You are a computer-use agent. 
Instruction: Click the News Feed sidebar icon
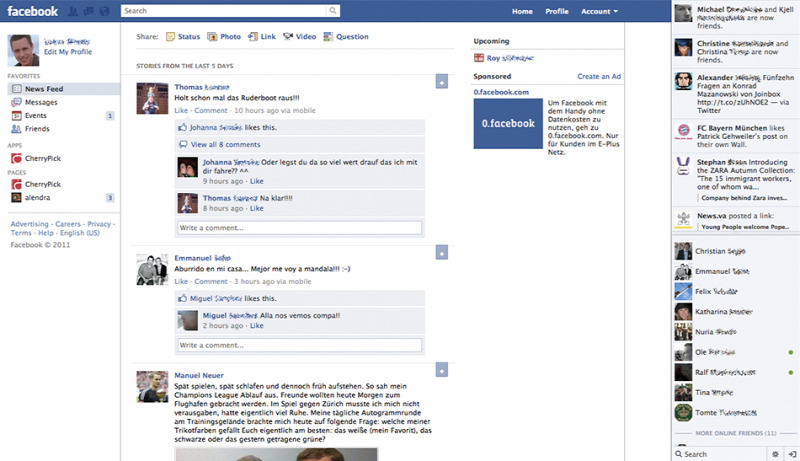coord(16,89)
